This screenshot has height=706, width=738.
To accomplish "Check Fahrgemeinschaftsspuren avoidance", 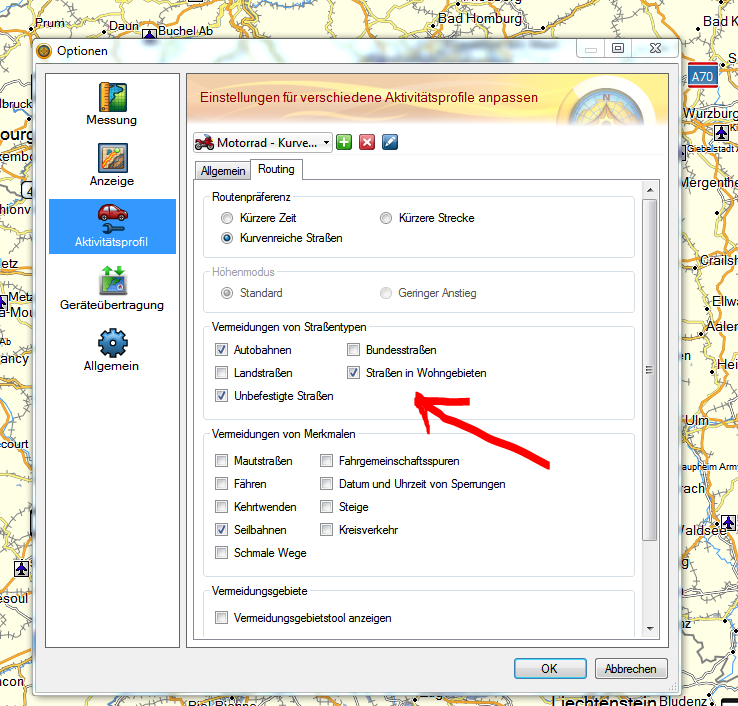I will 326,461.
